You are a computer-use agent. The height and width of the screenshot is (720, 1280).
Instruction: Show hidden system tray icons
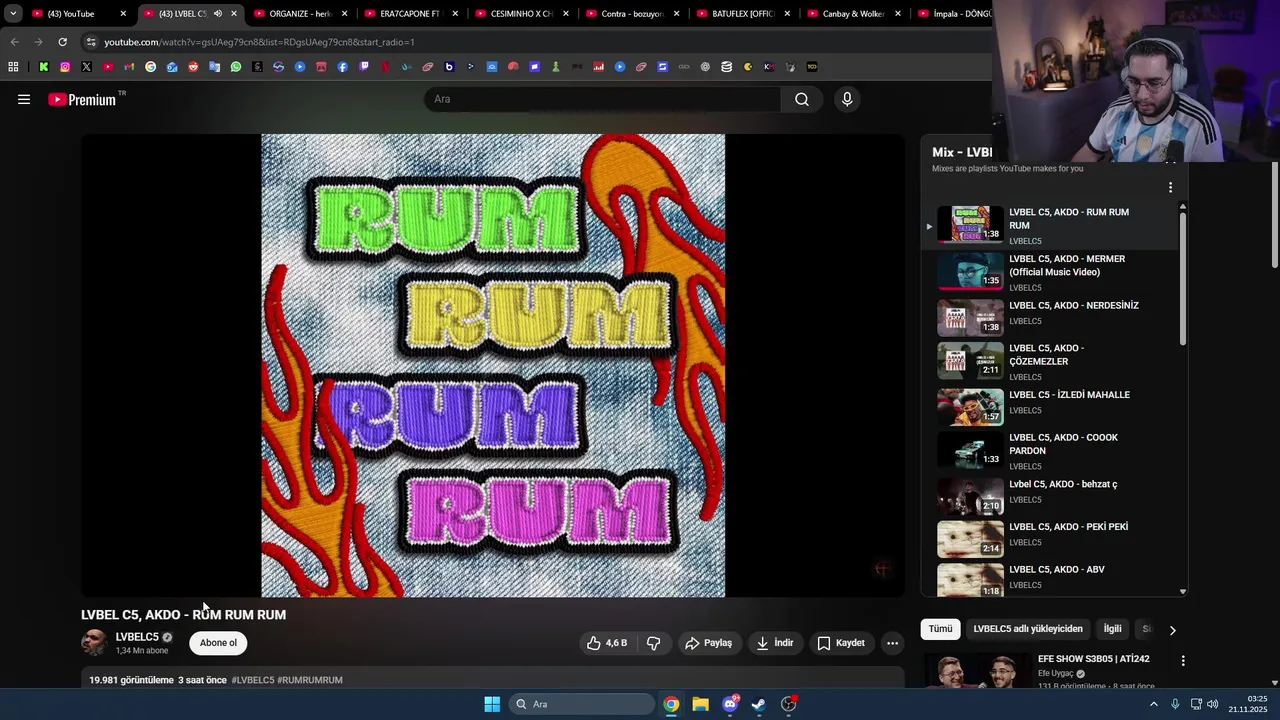1153,704
